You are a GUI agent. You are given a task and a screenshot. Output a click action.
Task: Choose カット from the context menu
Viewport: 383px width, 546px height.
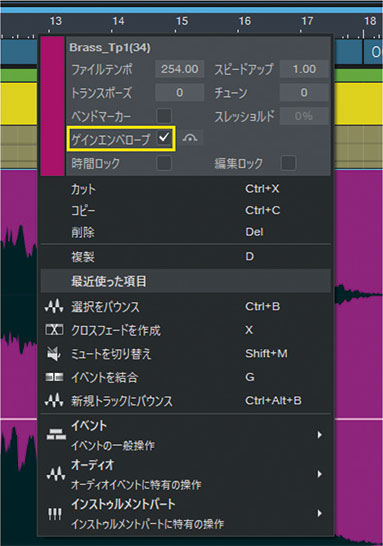(x=186, y=189)
